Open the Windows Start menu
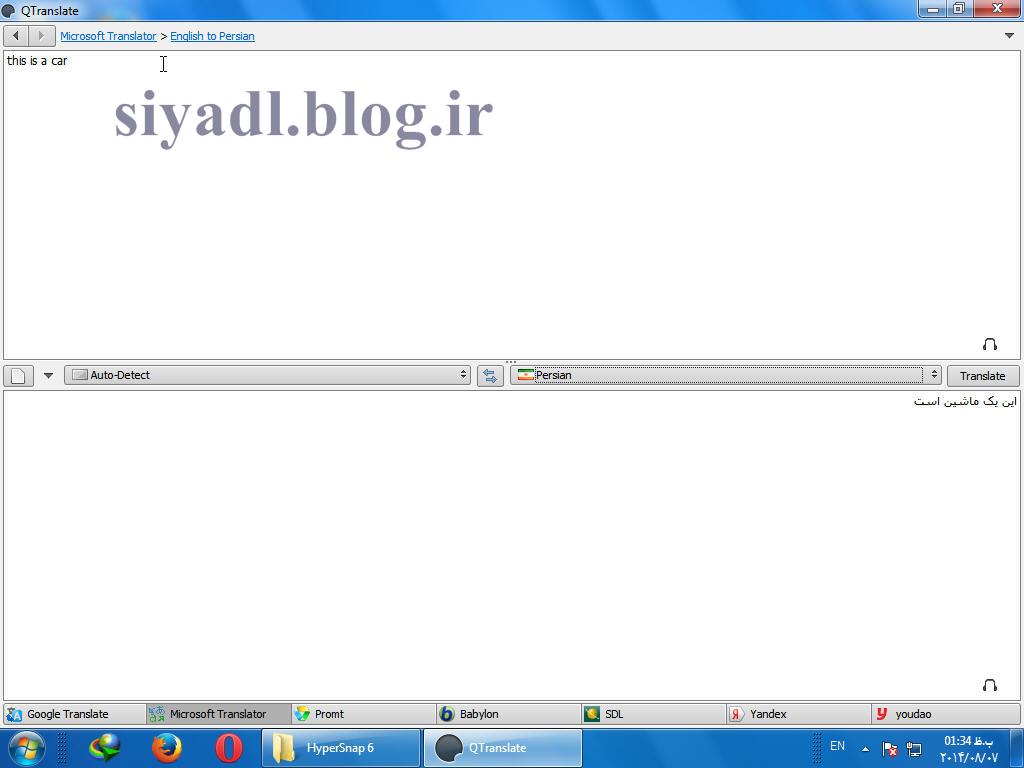The image size is (1024, 768). (27, 748)
